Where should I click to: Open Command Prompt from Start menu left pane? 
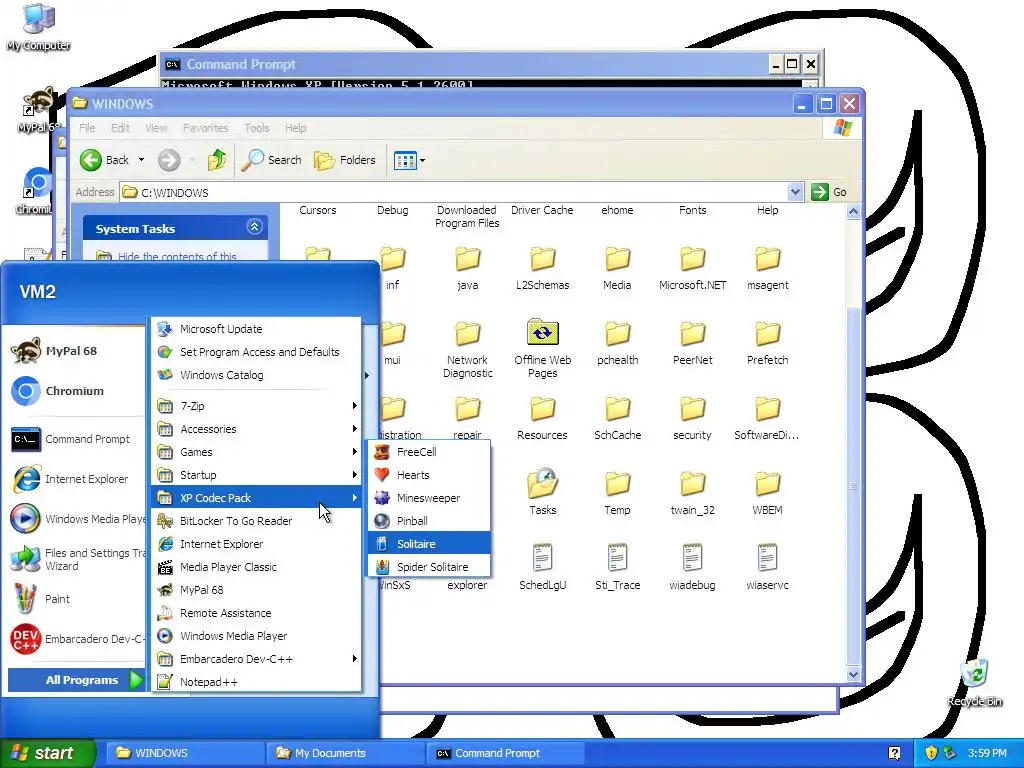[75, 440]
